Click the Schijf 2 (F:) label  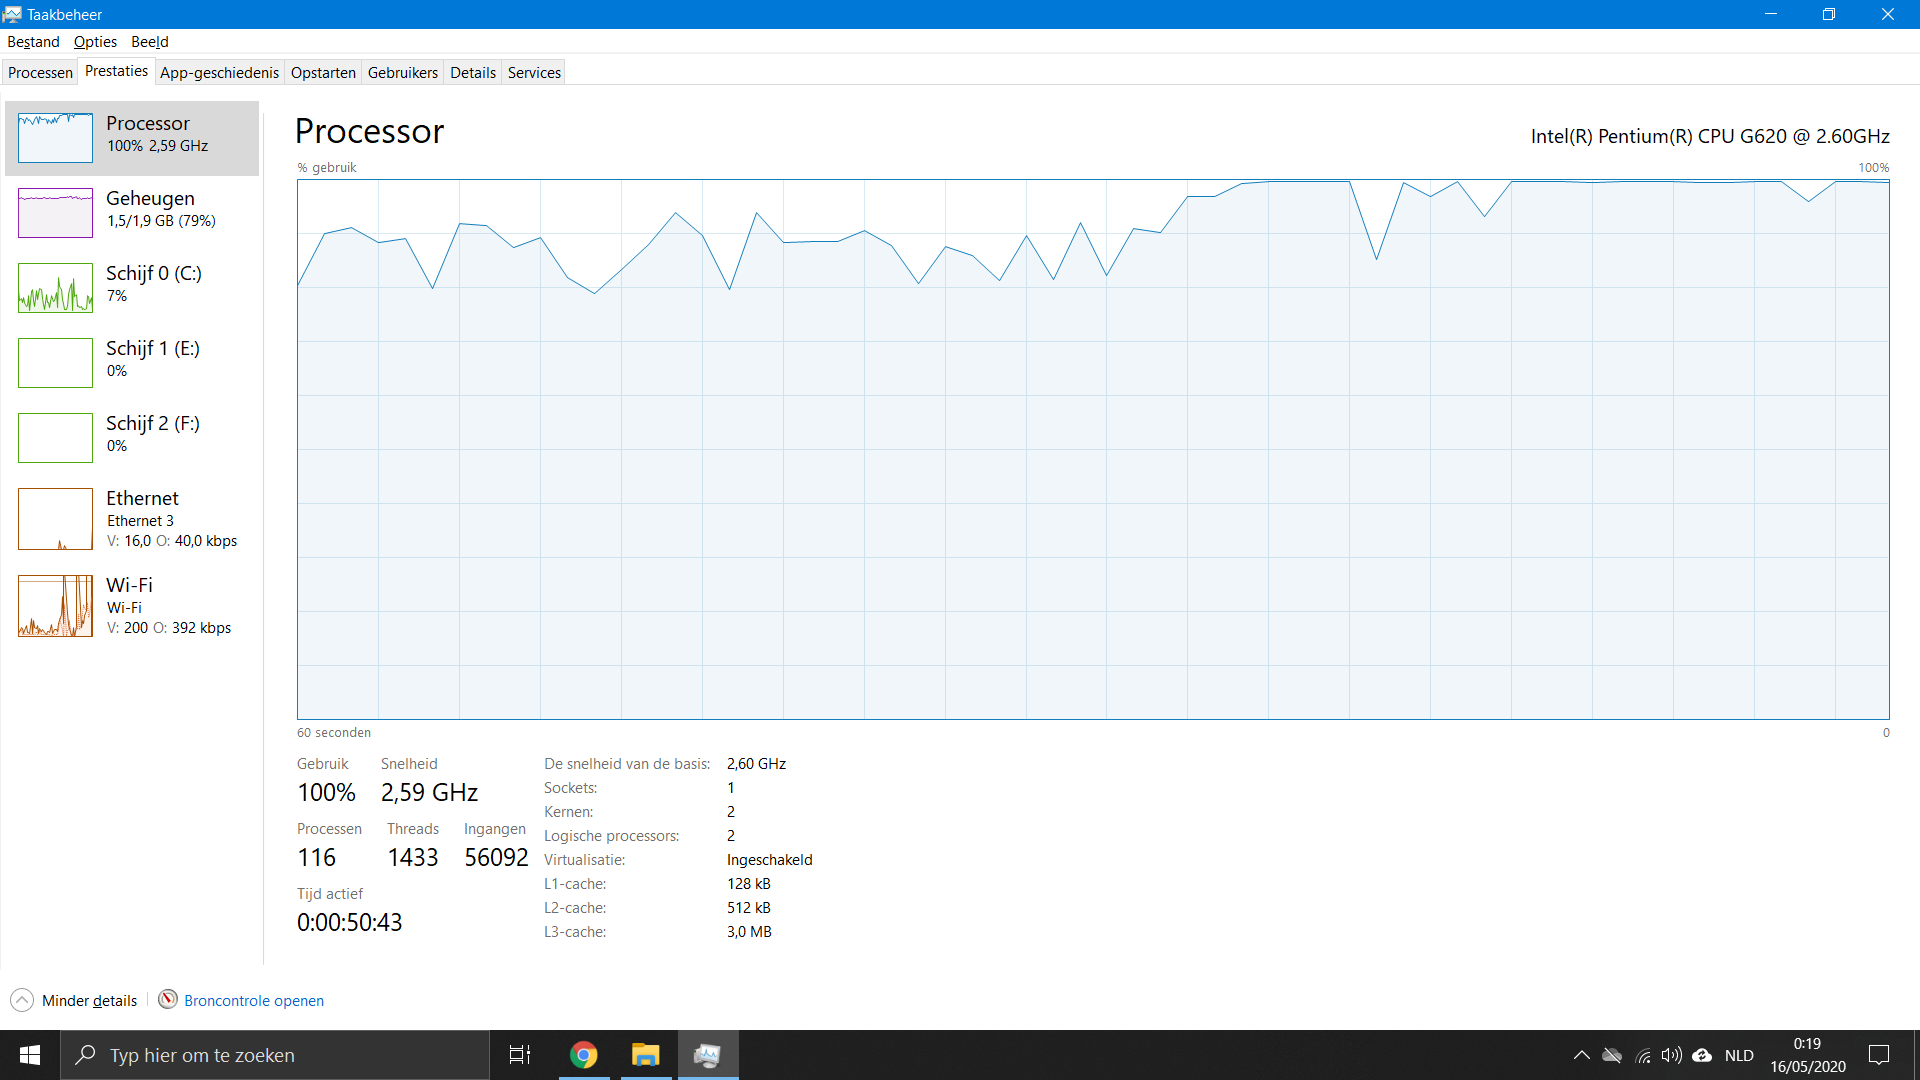(153, 423)
